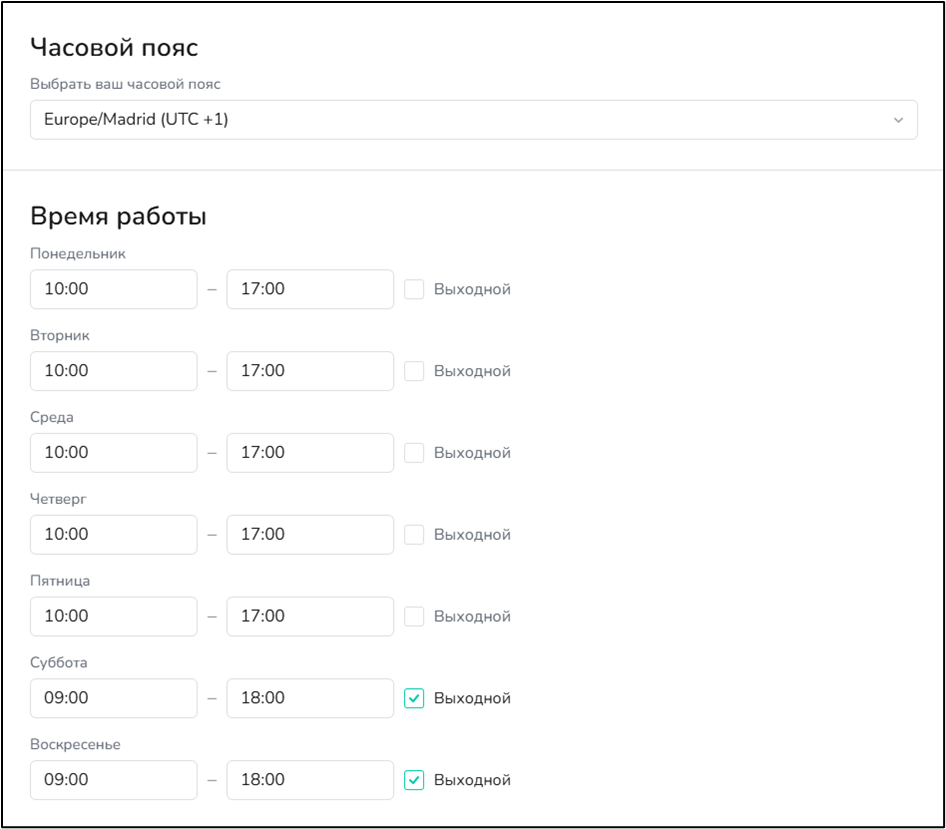Select the Среда end time 17:00 field

(310, 453)
